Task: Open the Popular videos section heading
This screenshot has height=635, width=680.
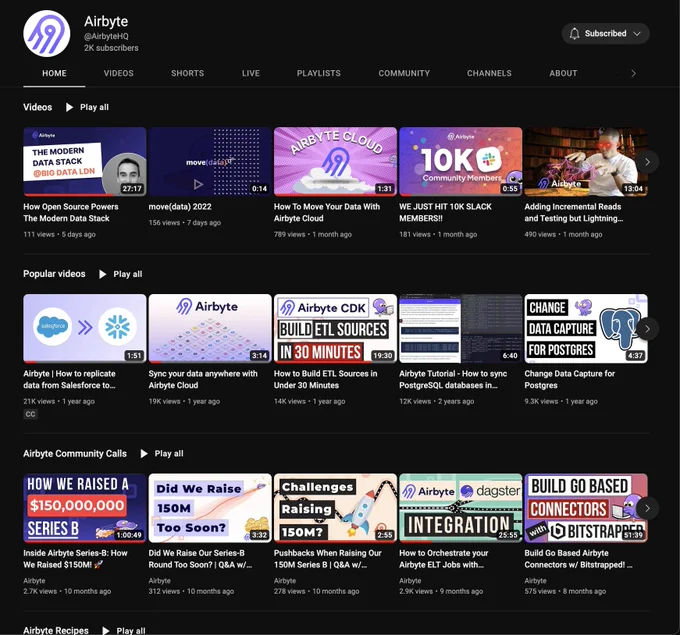Action: point(54,274)
